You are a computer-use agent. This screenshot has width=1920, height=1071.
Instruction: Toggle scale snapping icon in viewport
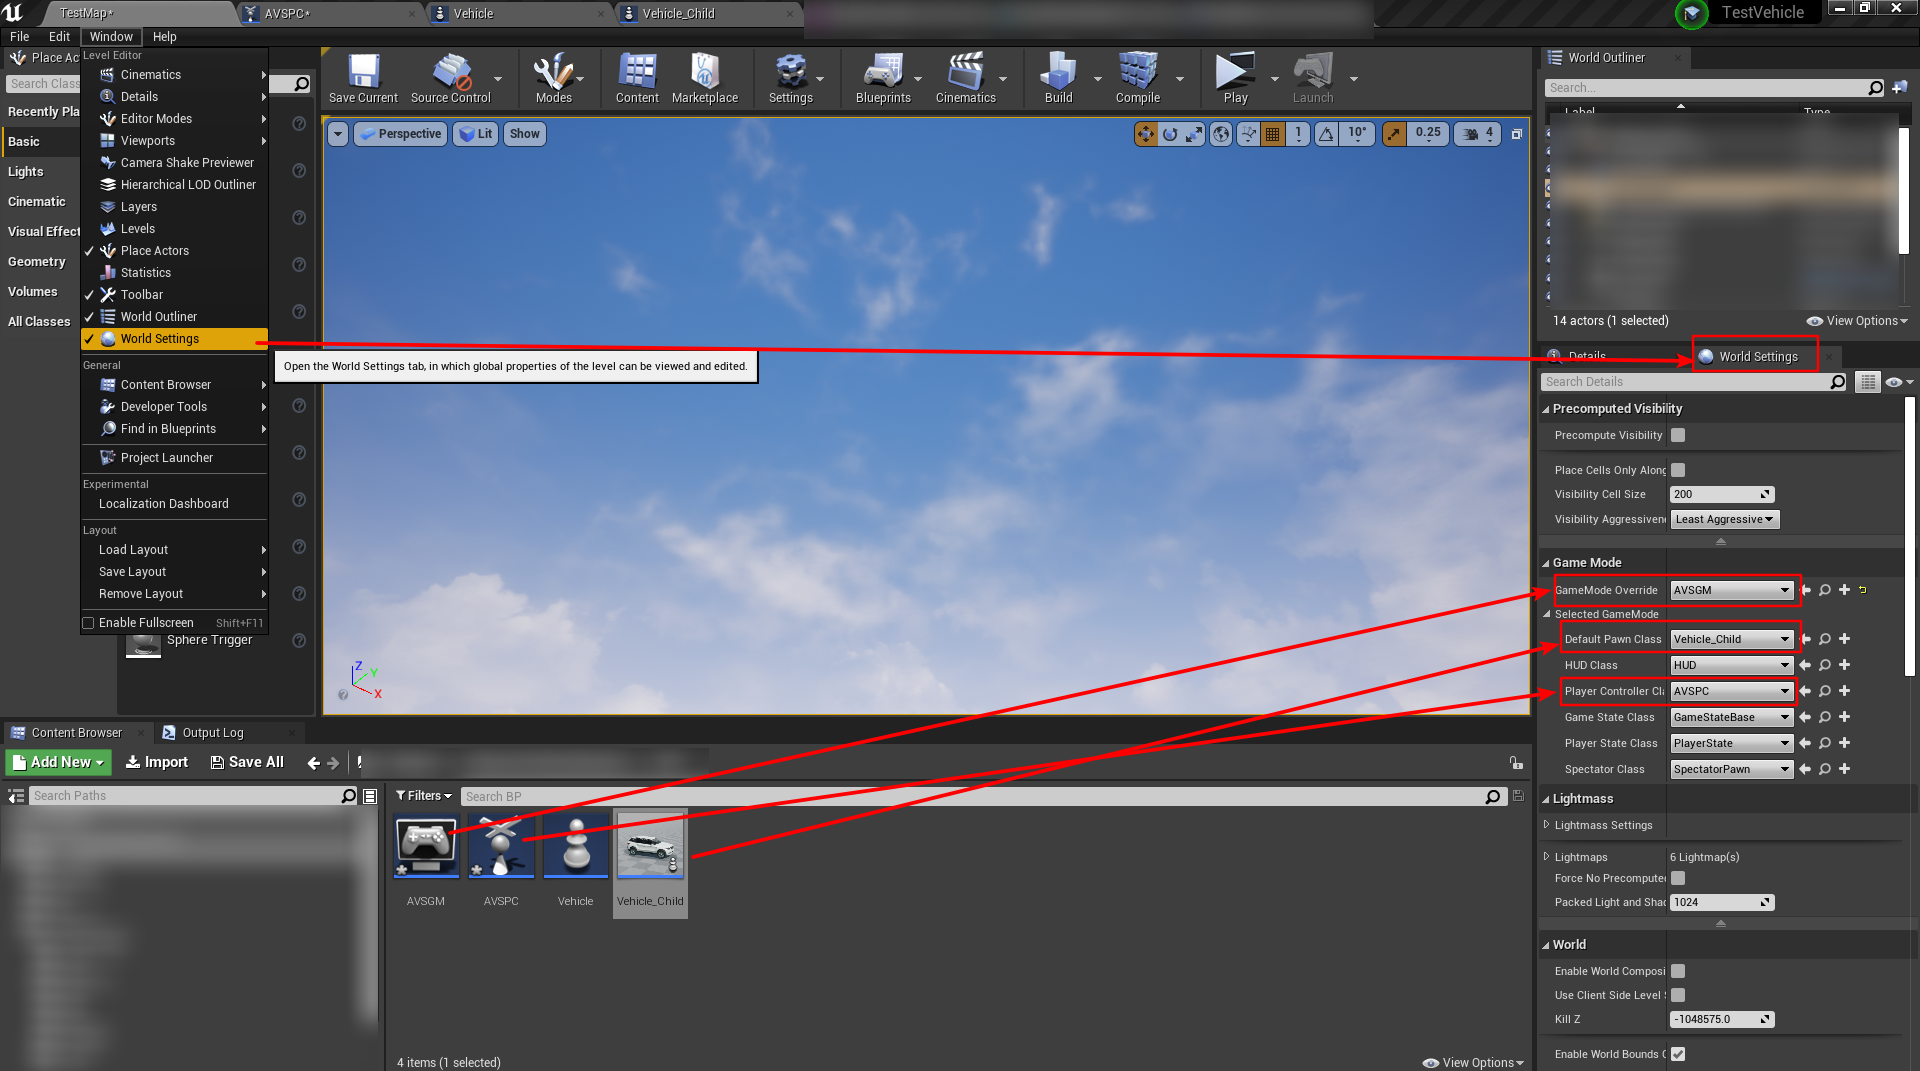[1394, 133]
